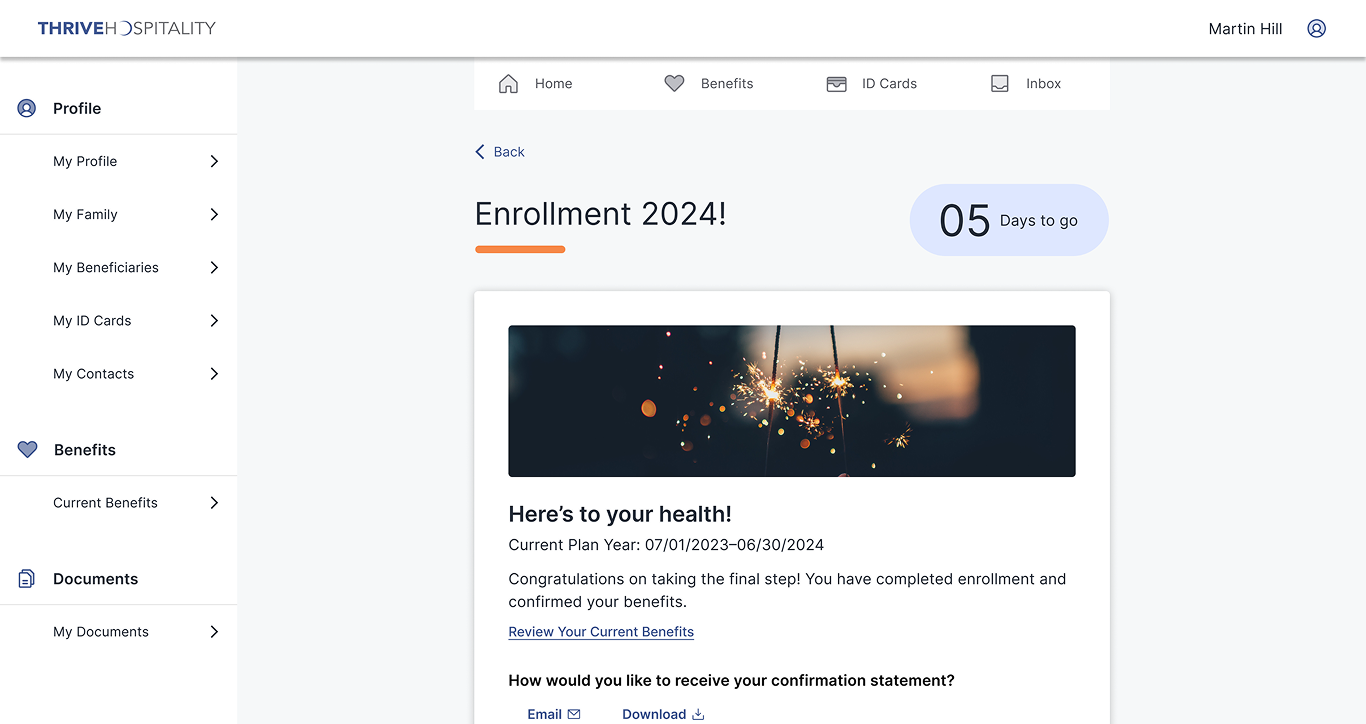Go back using the Back link
1366x724 pixels.
coord(500,152)
